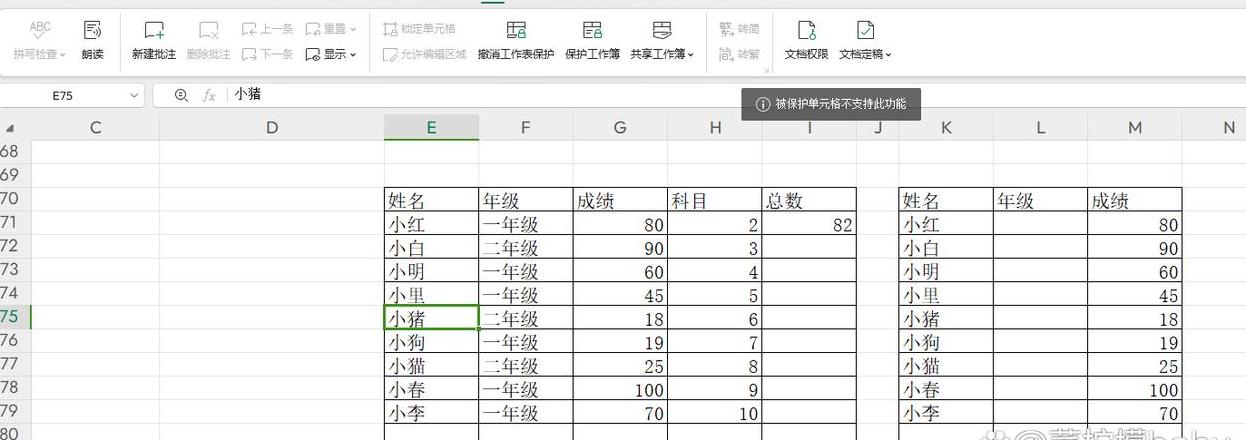Viewport: 1246px width, 440px height.
Task: Click 小猫 in column E
Action: click(x=431, y=364)
